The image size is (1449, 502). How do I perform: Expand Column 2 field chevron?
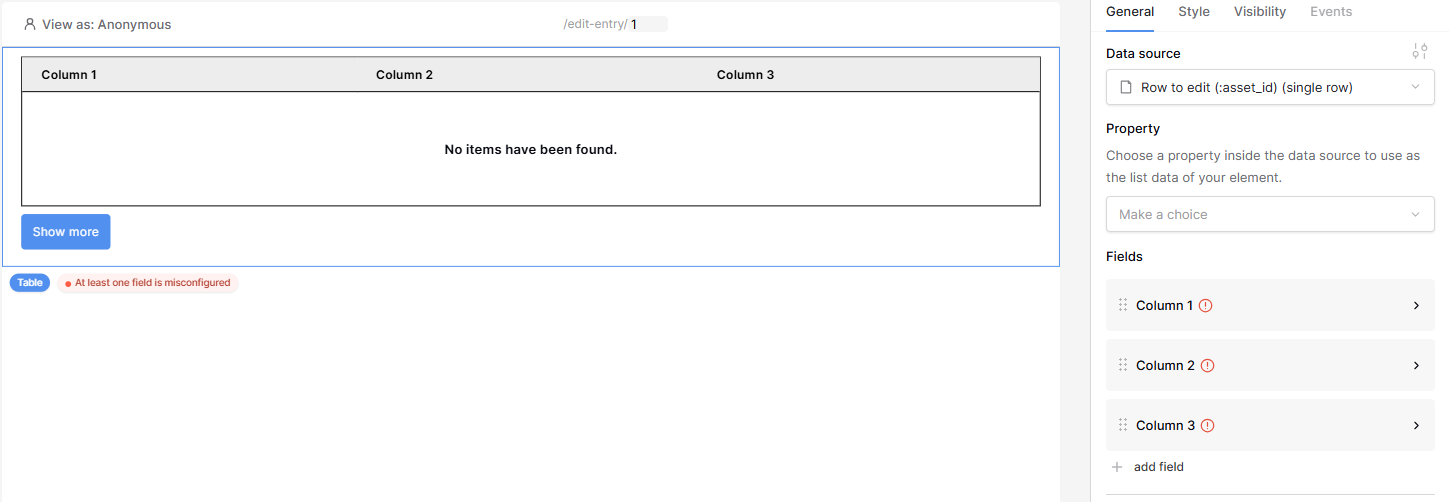(x=1416, y=366)
